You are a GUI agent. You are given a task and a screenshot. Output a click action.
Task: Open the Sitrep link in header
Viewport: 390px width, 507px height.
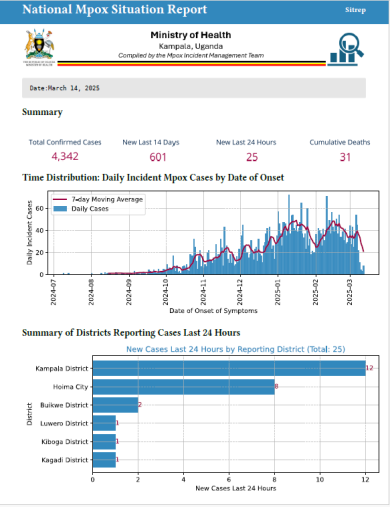pyautogui.click(x=355, y=10)
